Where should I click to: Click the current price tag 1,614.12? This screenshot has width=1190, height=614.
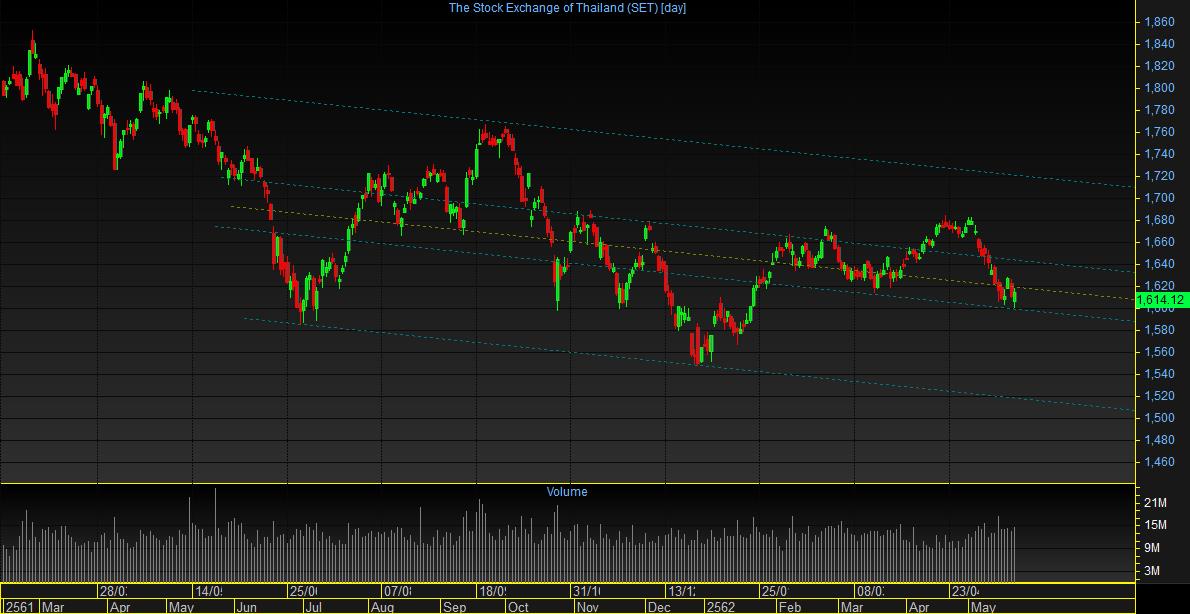tap(1160, 301)
